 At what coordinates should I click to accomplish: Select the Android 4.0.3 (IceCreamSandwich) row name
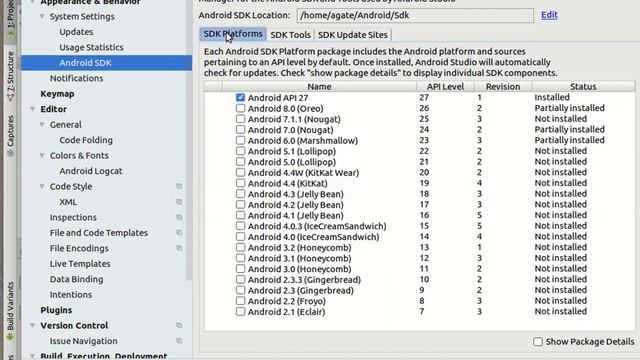coord(317,226)
